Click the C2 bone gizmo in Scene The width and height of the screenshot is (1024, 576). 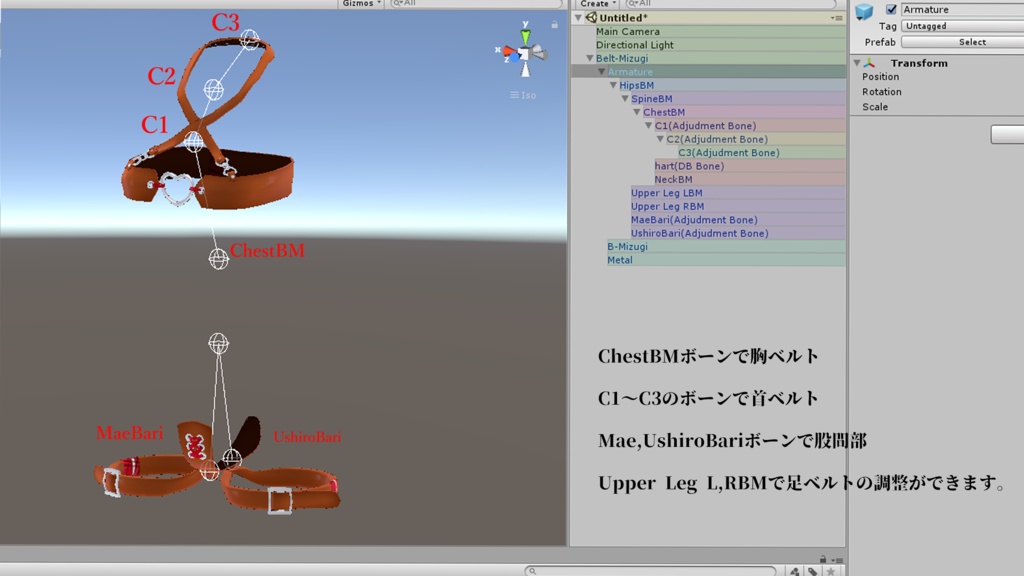214,89
